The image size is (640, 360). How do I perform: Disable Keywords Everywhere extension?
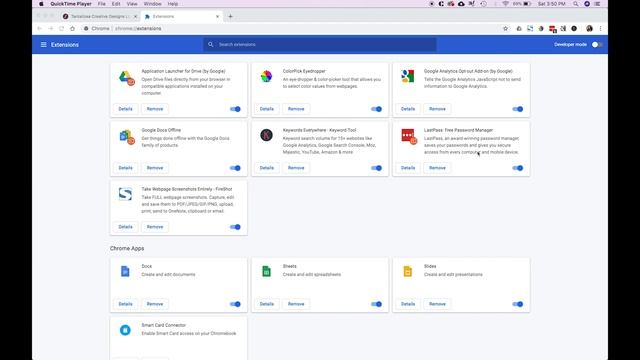tap(376, 168)
